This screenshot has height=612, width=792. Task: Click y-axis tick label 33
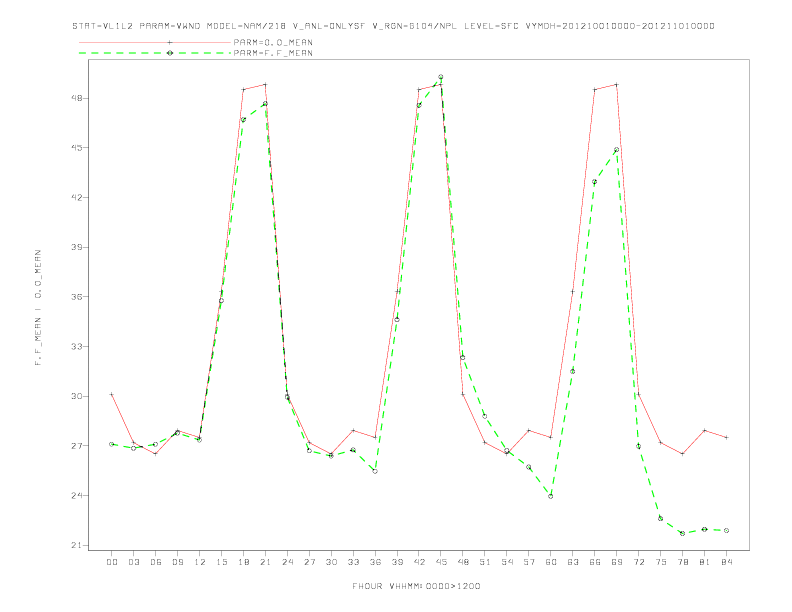[77, 346]
